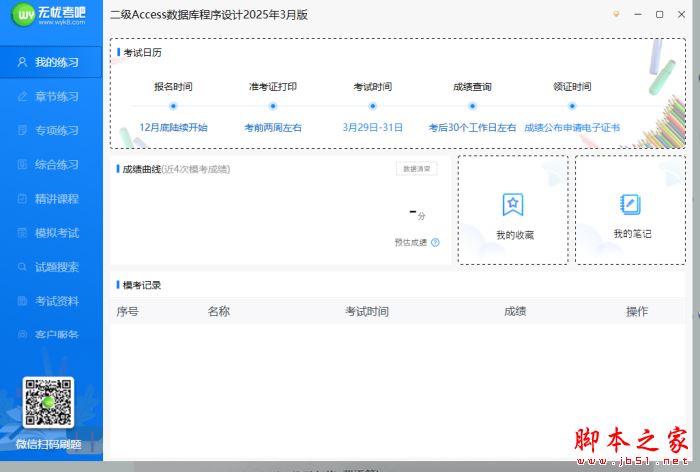Click the timeline dot under 准考证打印
The image size is (700, 472).
(x=273, y=106)
